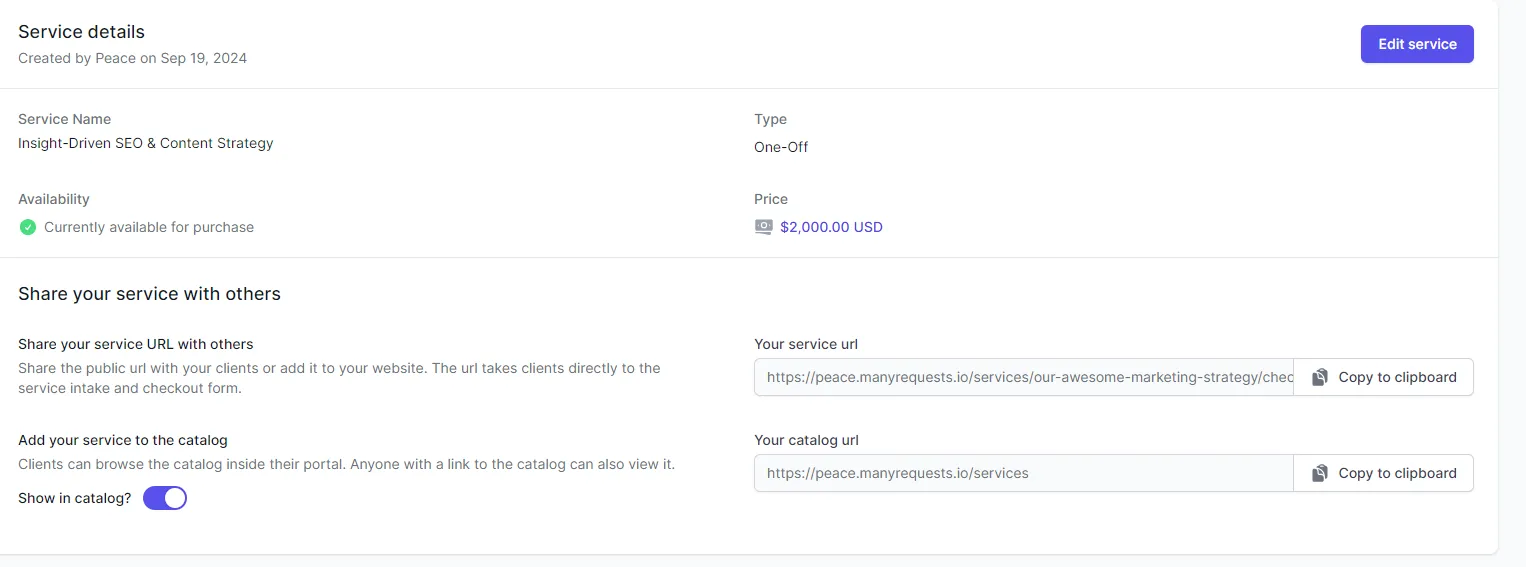Click the Edit service button

pyautogui.click(x=1417, y=44)
